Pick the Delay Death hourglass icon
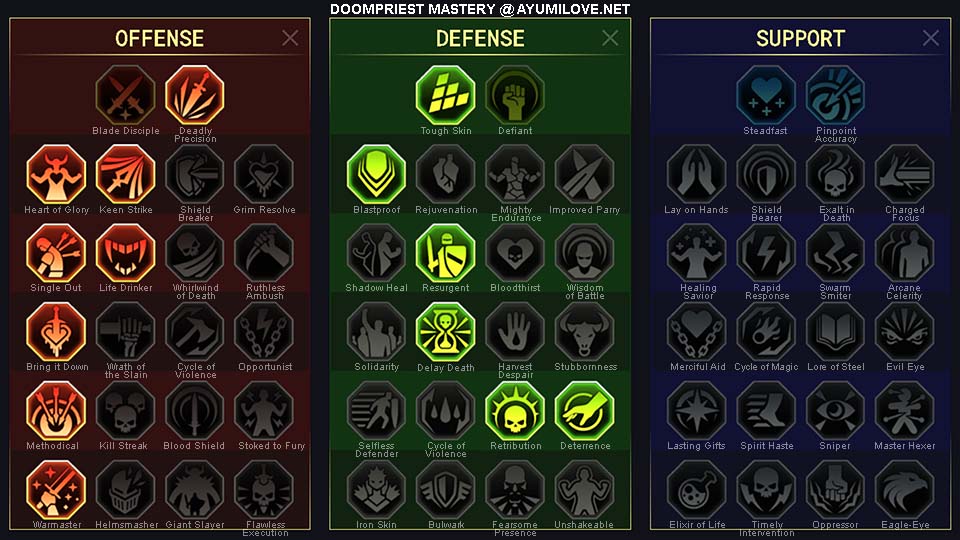 pos(445,332)
